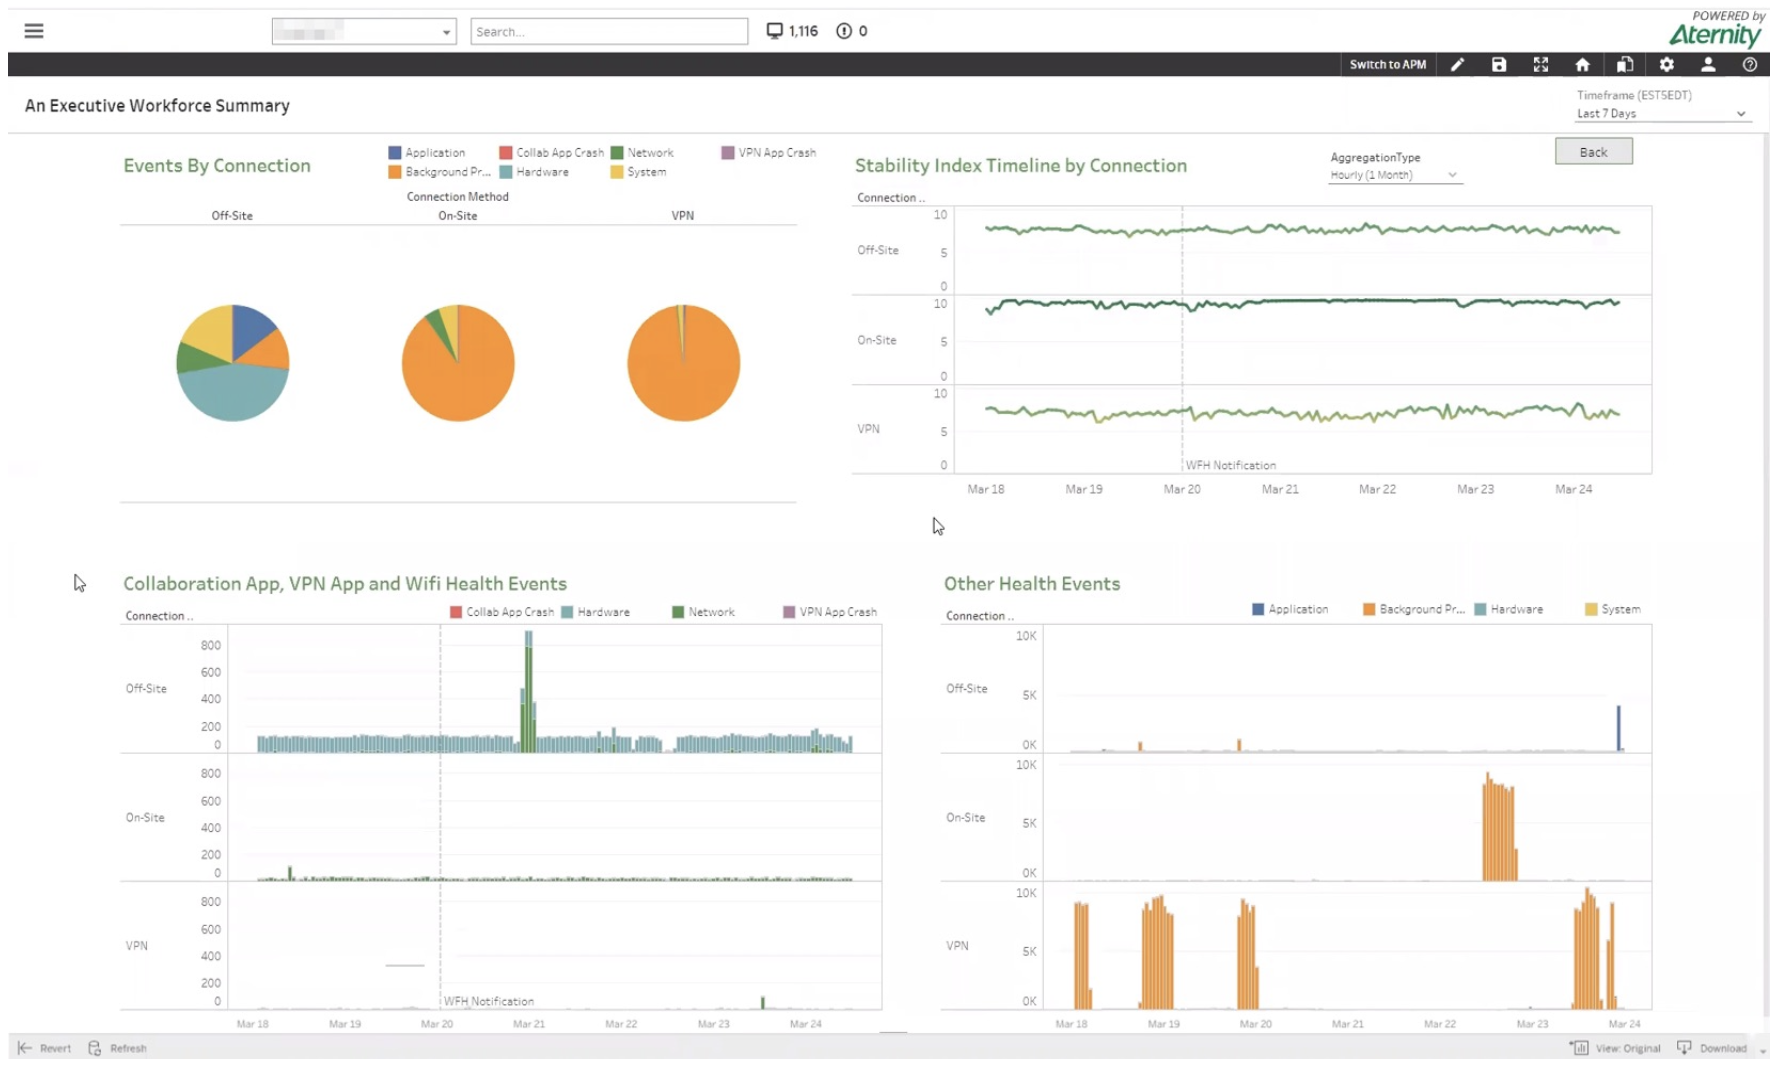The height and width of the screenshot is (1066, 1778).
Task: Click the Connection Method header label
Action: [457, 197]
